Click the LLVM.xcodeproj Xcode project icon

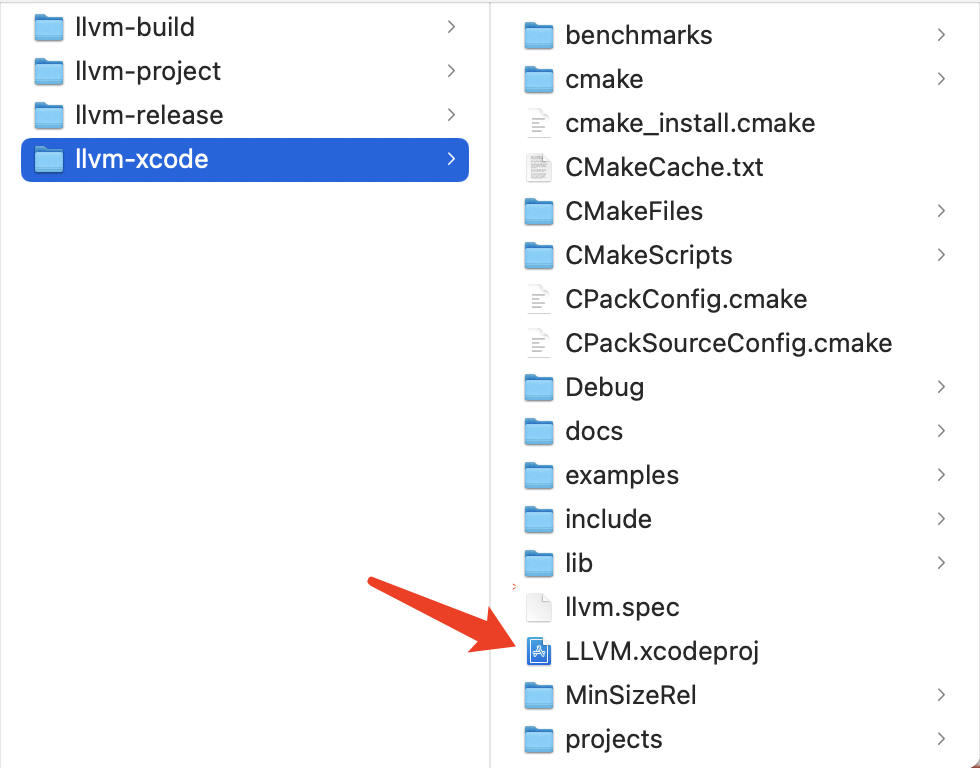[539, 652]
